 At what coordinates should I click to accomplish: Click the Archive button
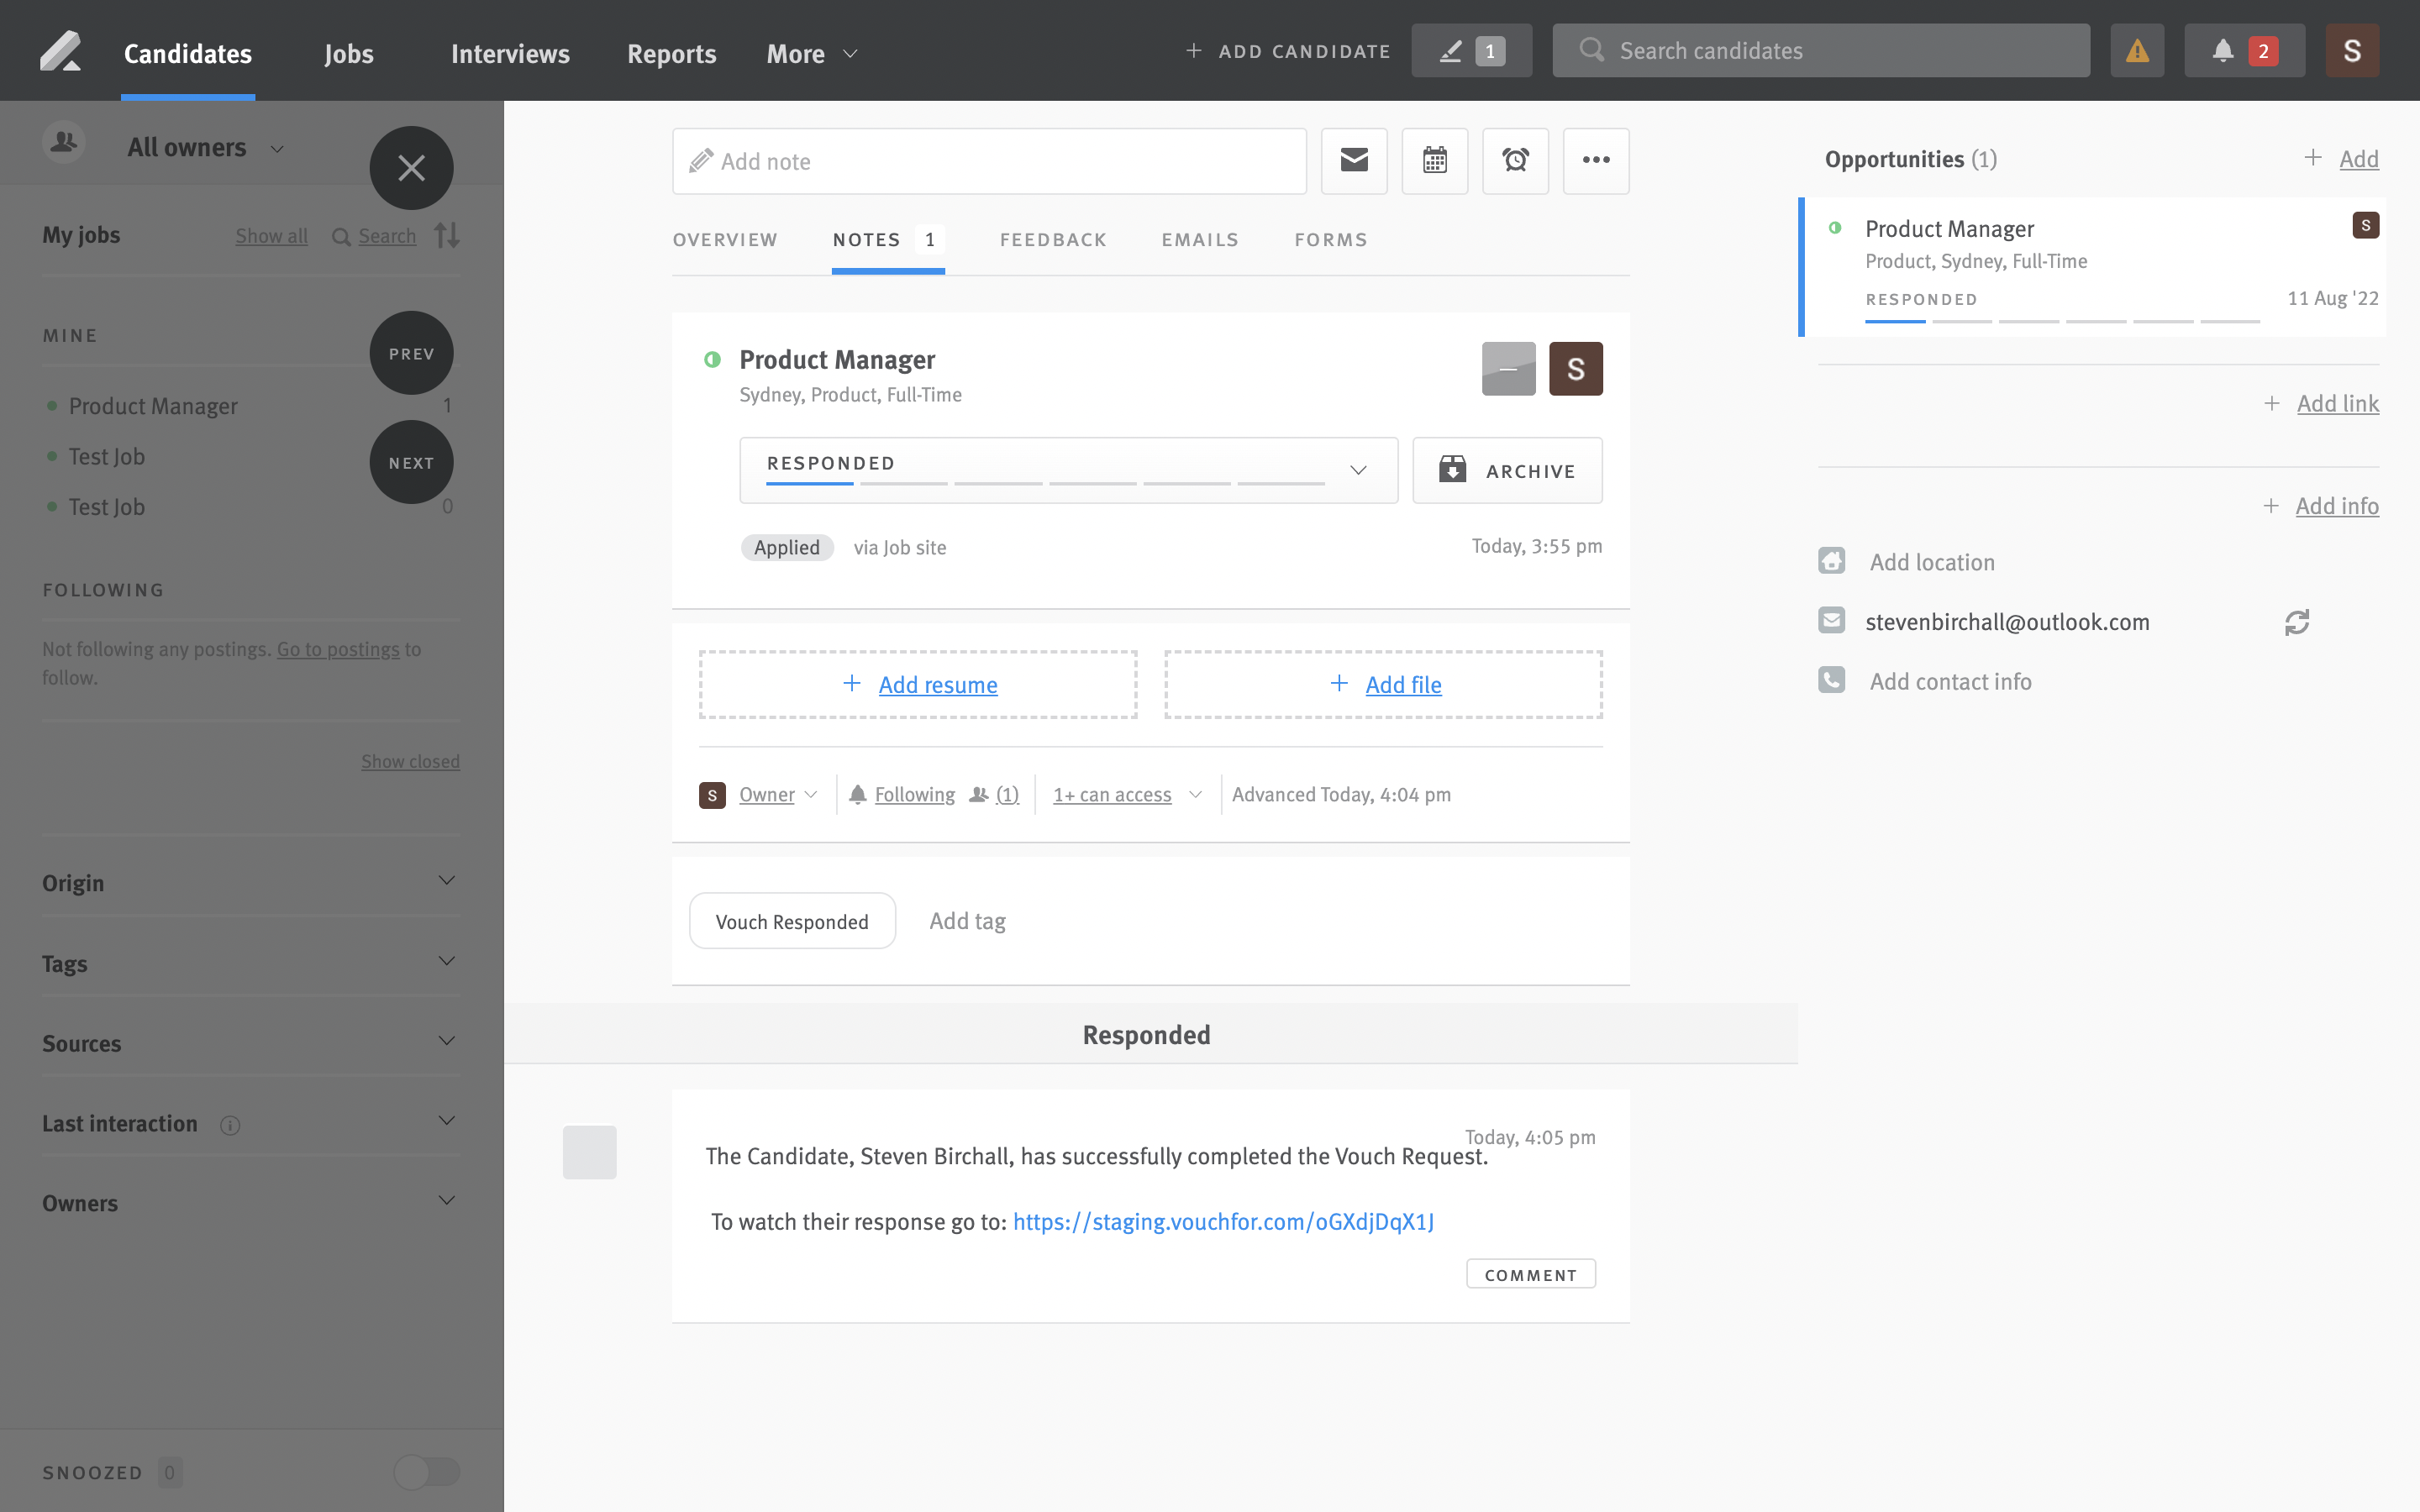(1507, 470)
